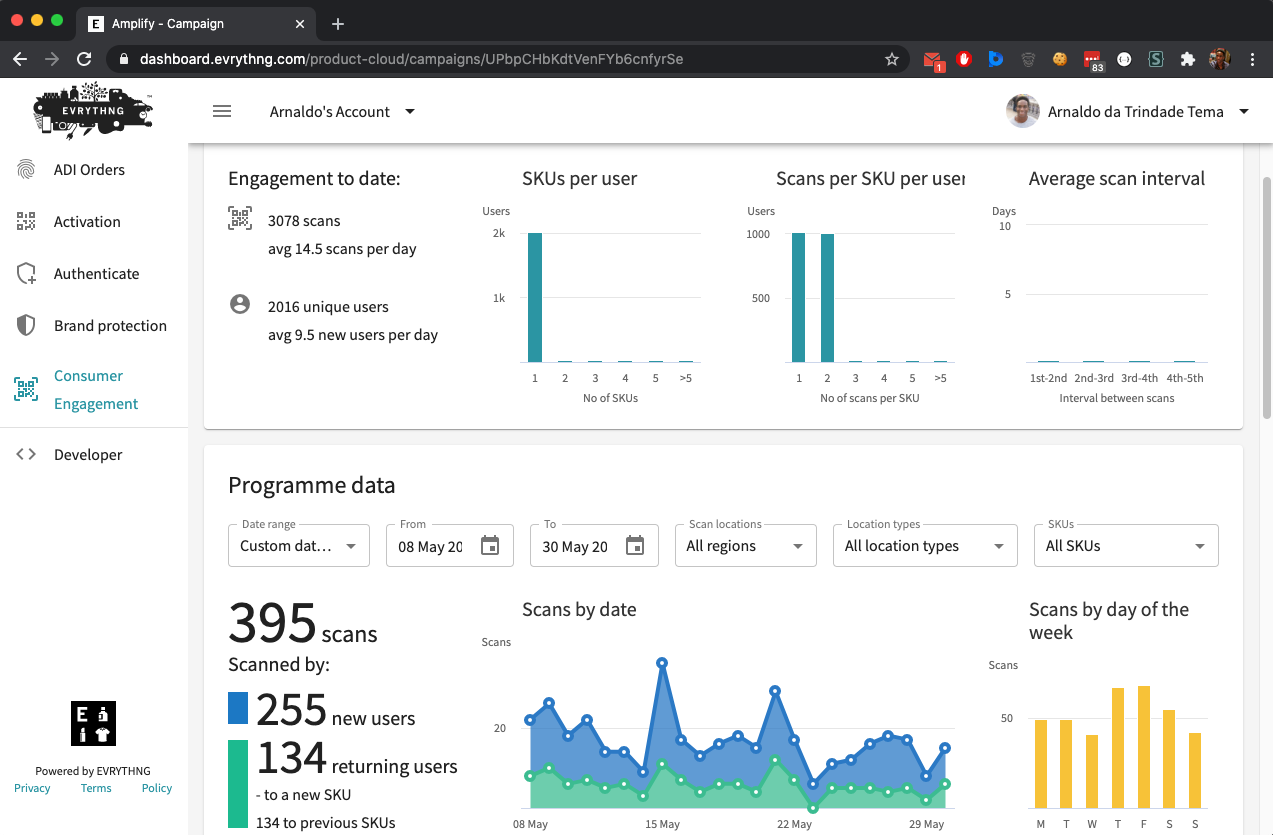This screenshot has height=835, width=1273.
Task: Click the site lock icon in address bar
Action: [x=125, y=59]
